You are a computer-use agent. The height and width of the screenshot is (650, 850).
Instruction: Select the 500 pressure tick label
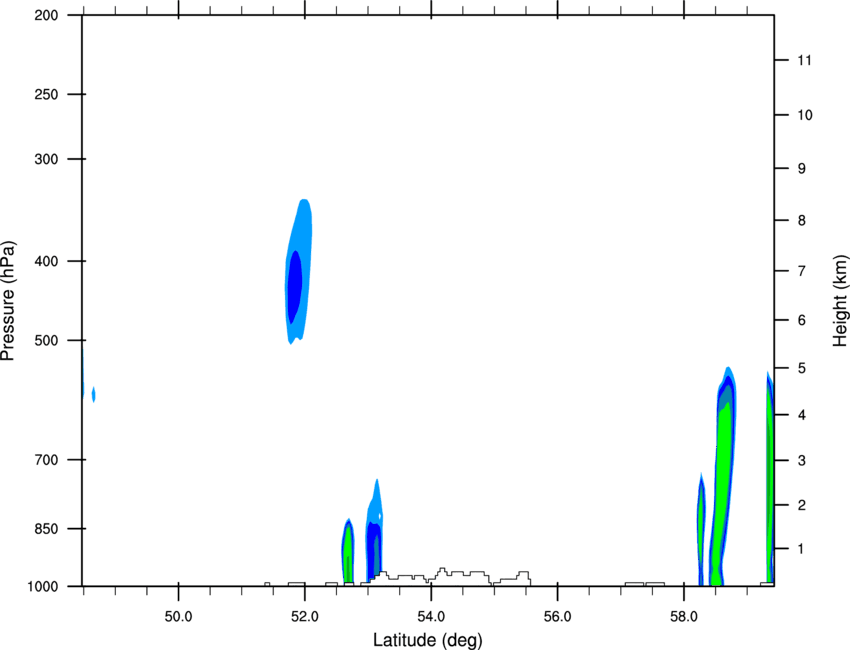point(46,340)
